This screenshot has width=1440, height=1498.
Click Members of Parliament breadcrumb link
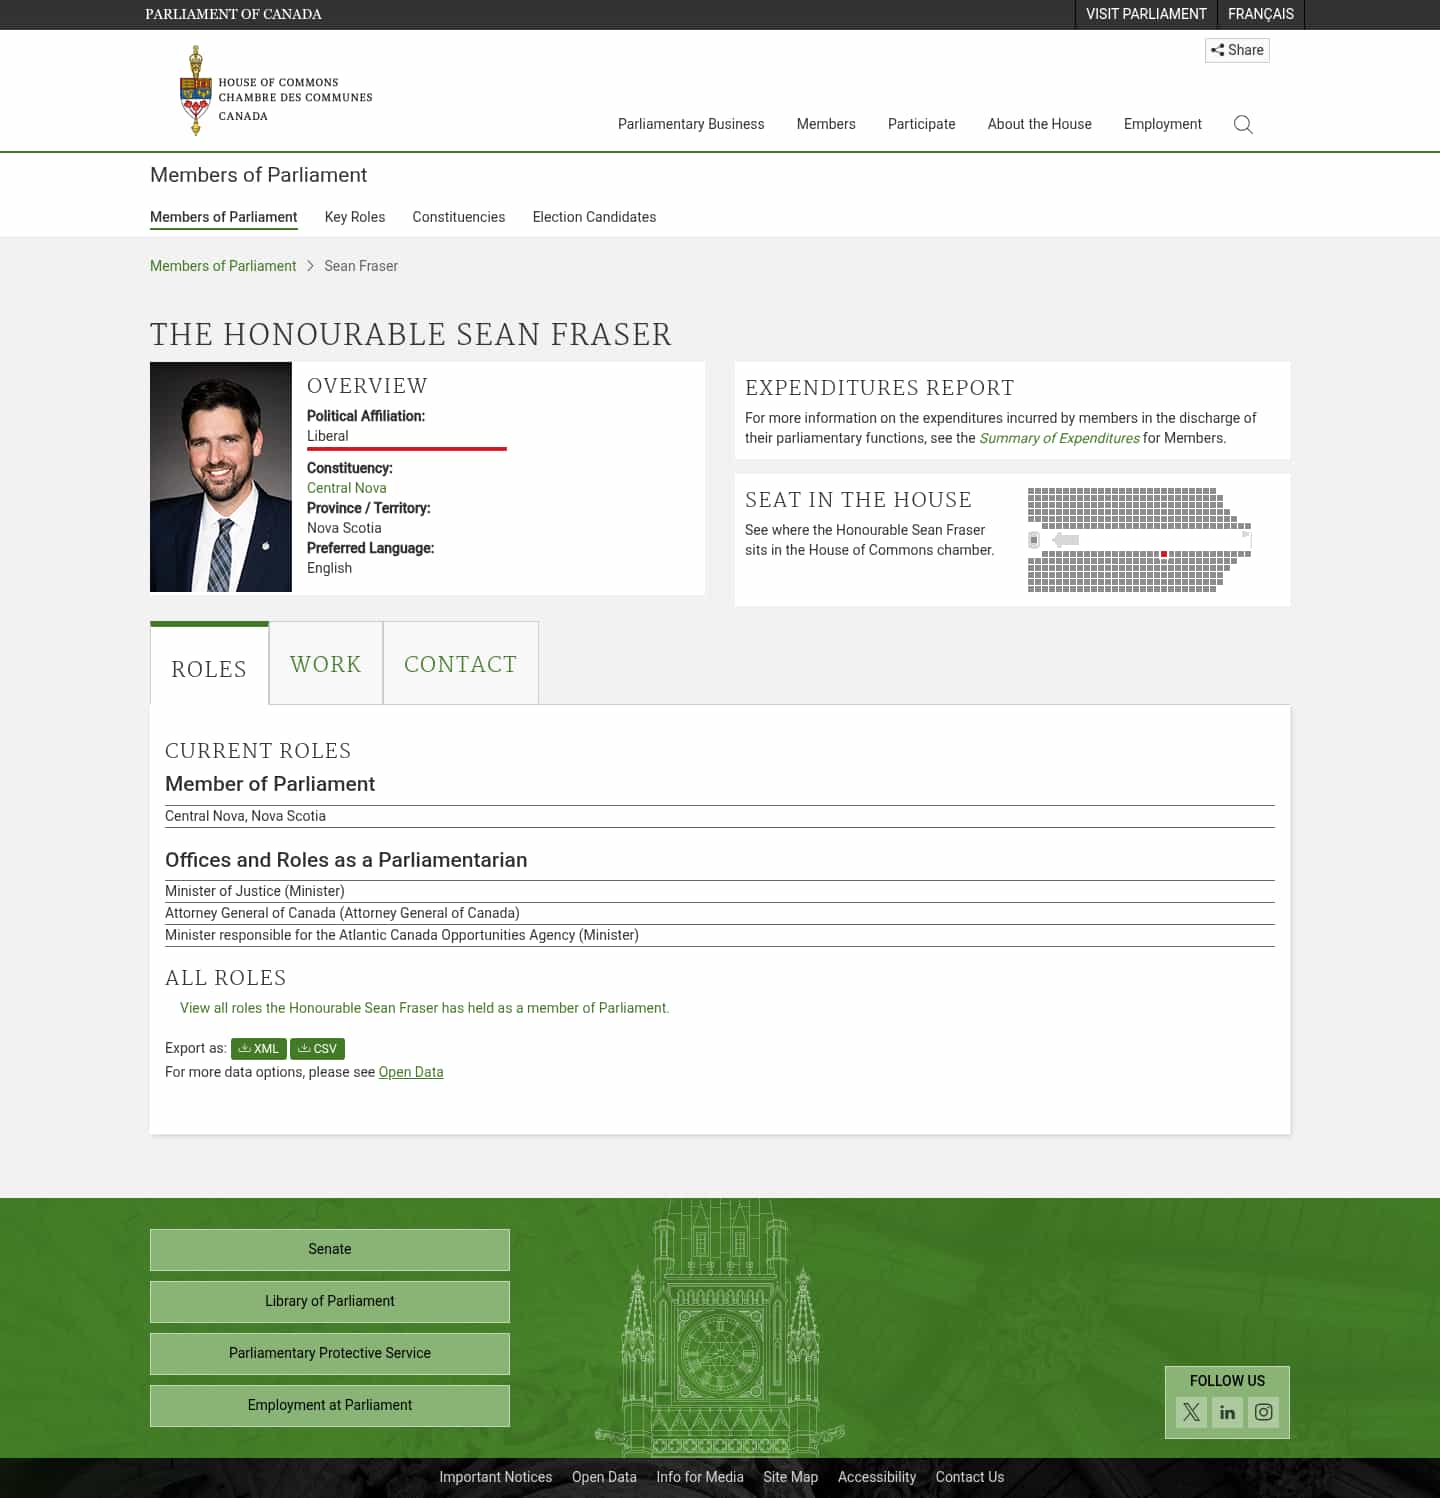click(223, 266)
